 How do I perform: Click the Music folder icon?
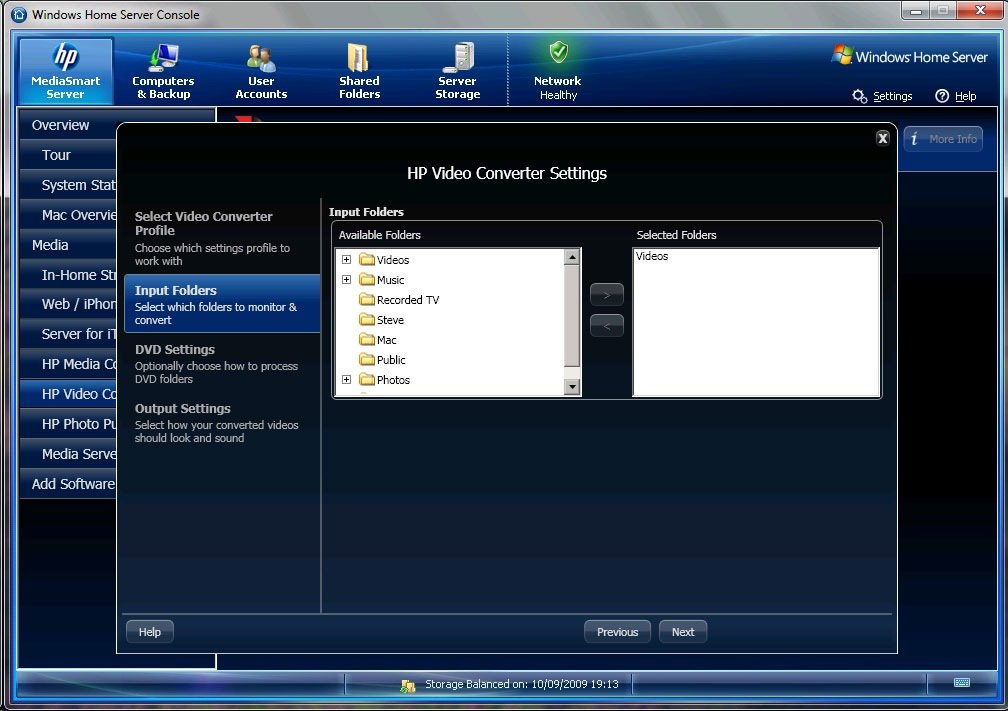(x=367, y=280)
